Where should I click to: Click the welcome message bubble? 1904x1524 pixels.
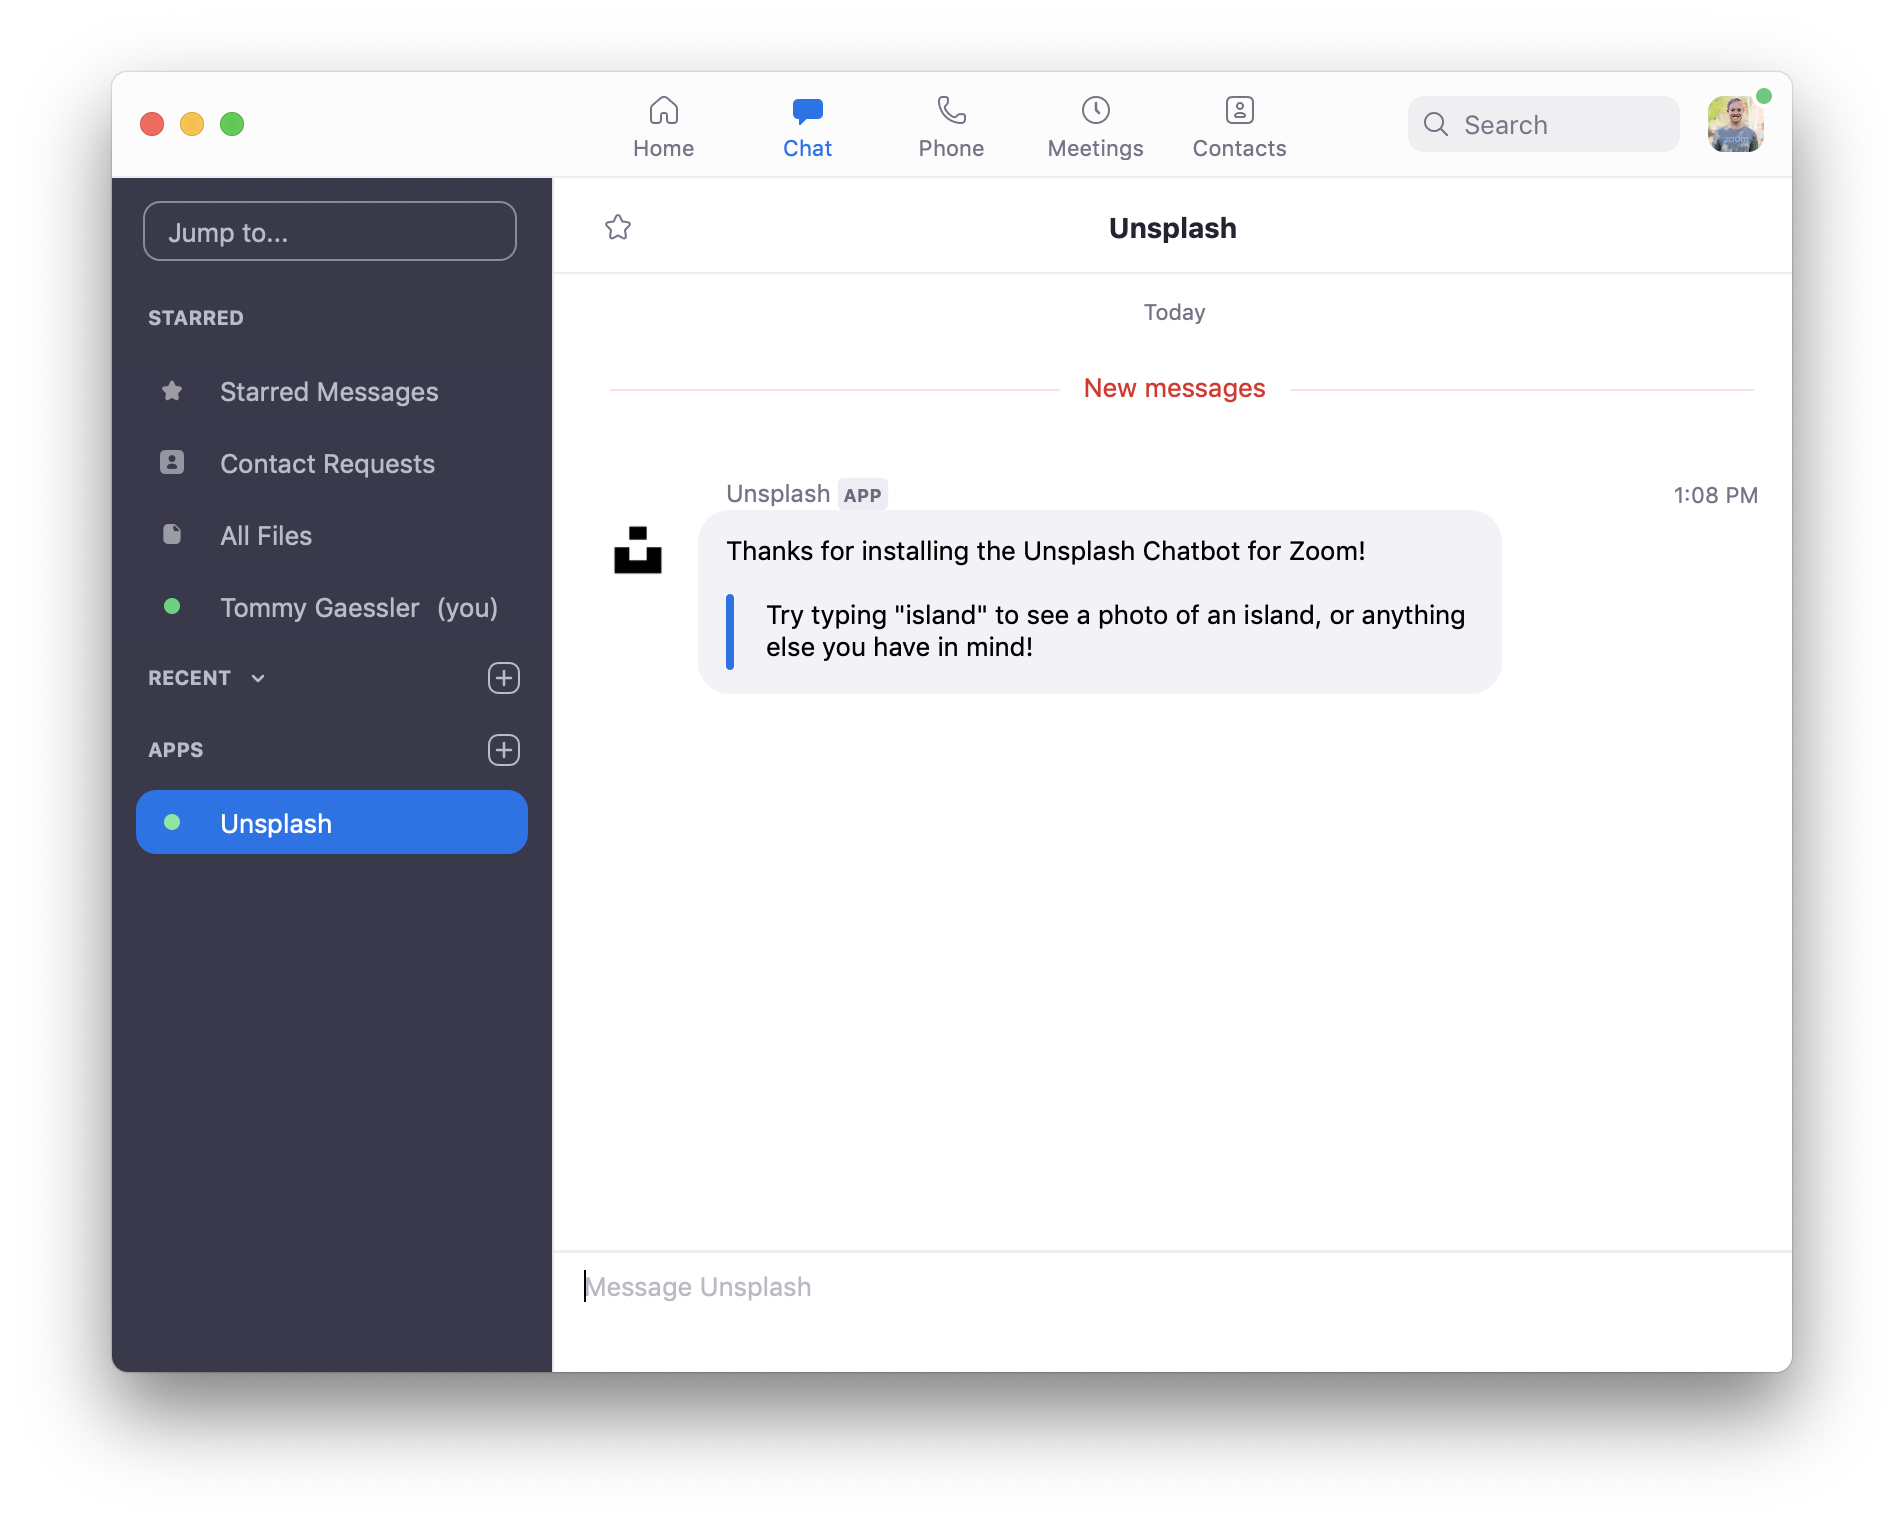tap(1099, 601)
